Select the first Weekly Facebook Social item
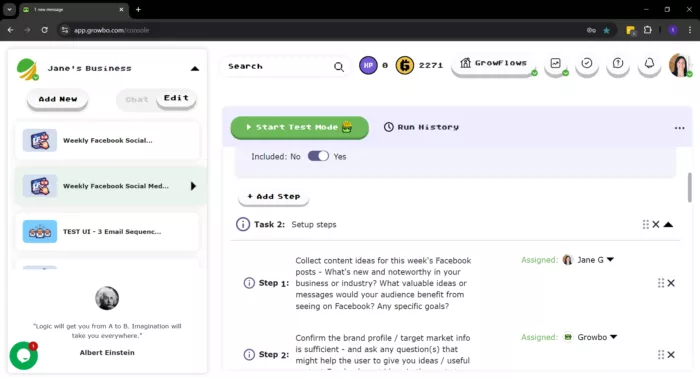700x378 pixels. tap(107, 140)
